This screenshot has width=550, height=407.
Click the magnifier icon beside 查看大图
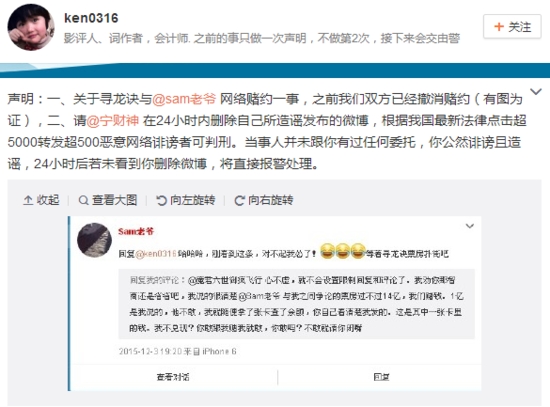[83, 200]
